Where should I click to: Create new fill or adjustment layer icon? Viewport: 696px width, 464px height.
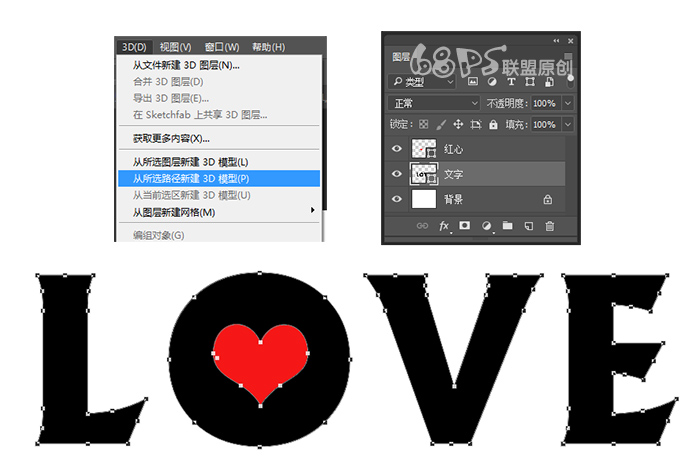click(486, 226)
